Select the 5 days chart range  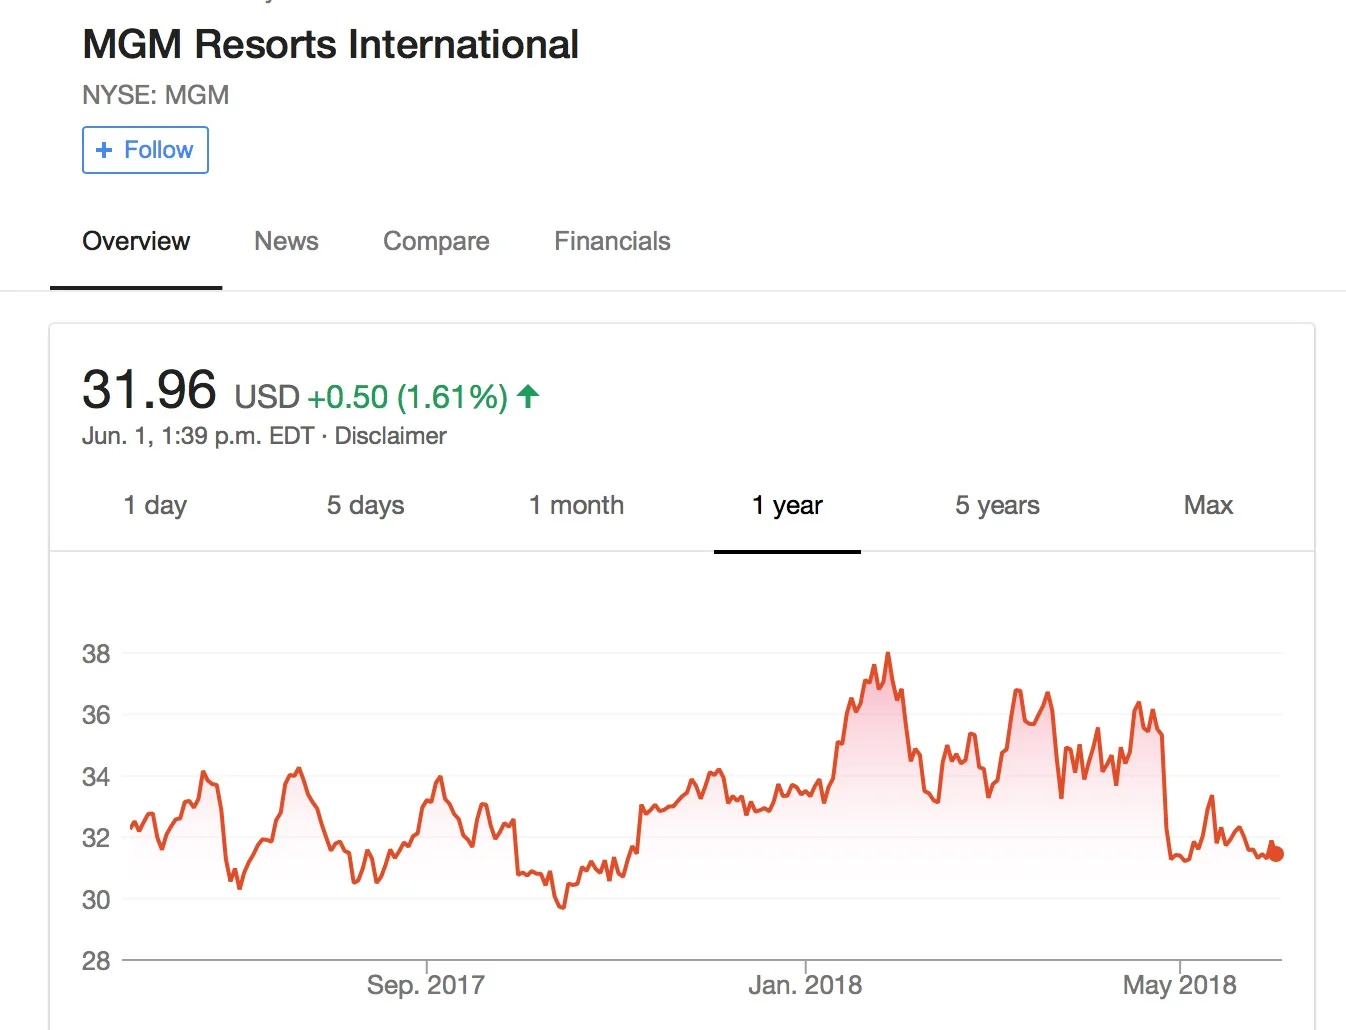tap(365, 505)
